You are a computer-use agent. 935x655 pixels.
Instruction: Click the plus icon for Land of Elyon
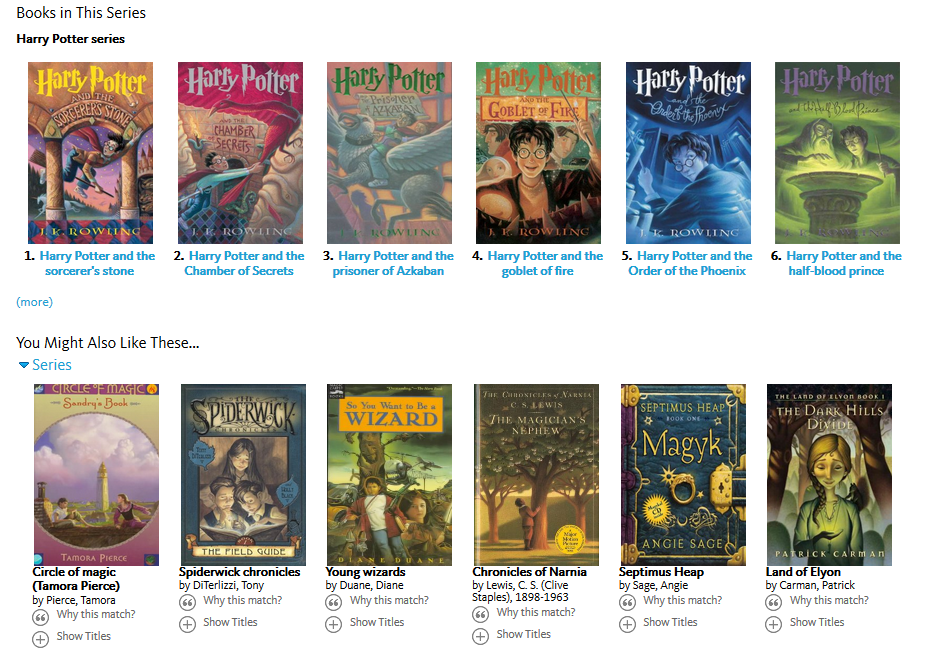774,625
